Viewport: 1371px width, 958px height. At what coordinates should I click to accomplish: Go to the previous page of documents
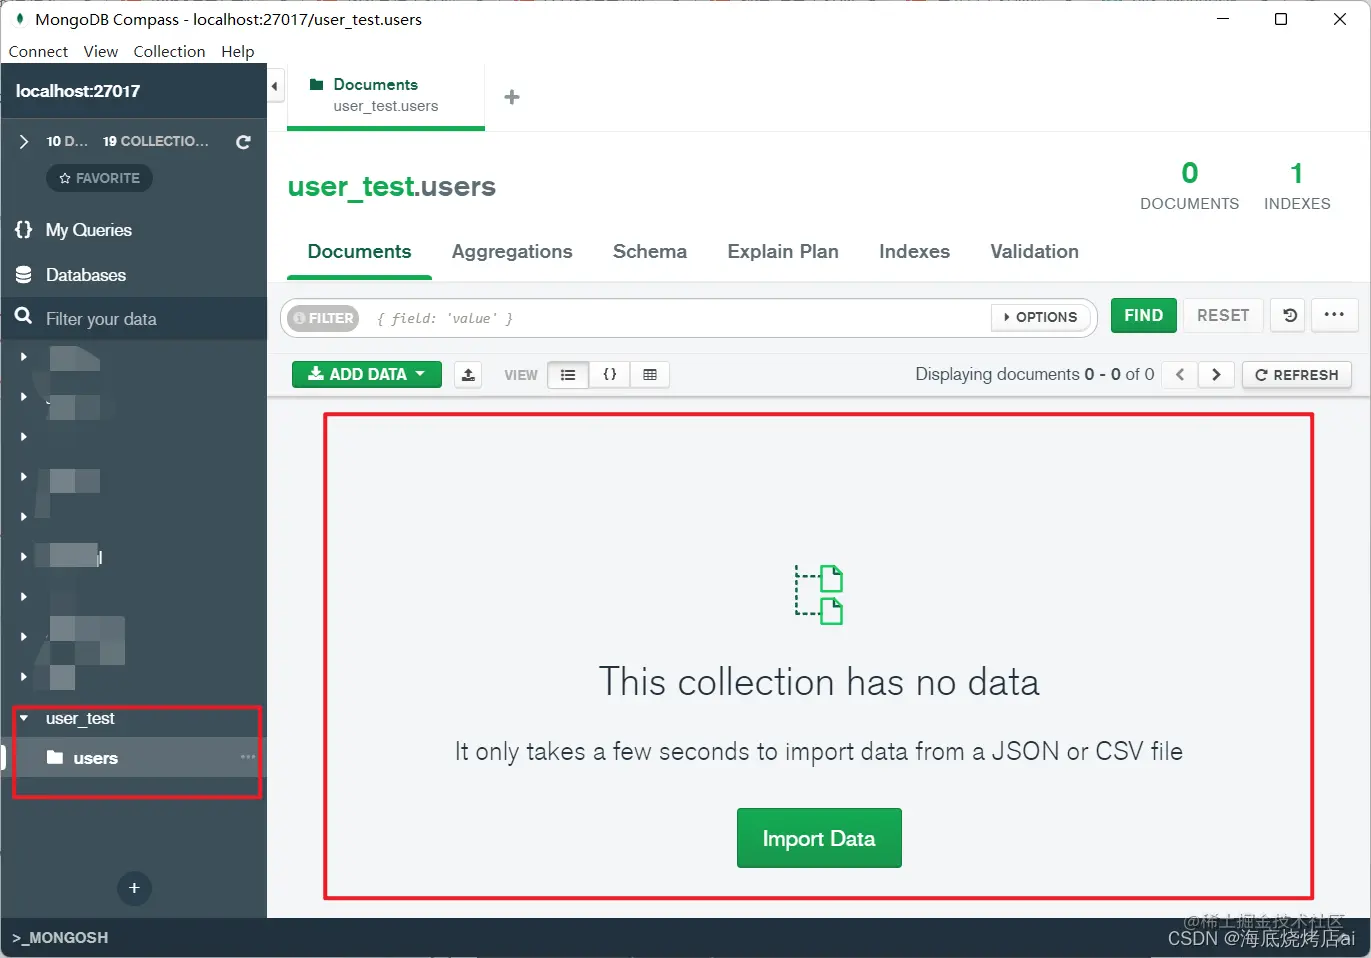(1180, 374)
